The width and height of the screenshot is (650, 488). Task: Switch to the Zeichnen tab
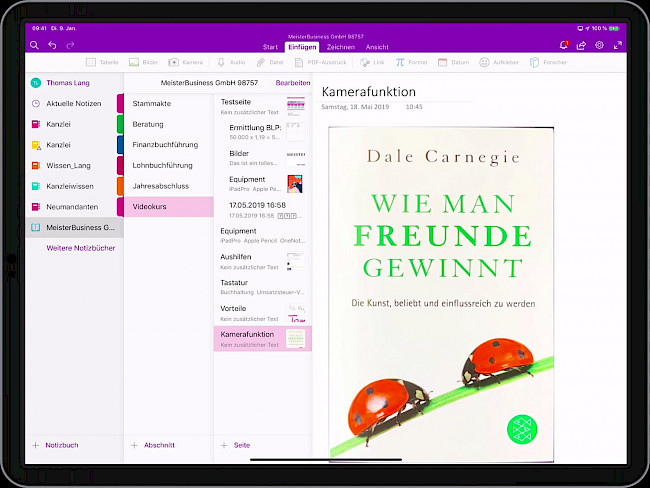click(340, 47)
